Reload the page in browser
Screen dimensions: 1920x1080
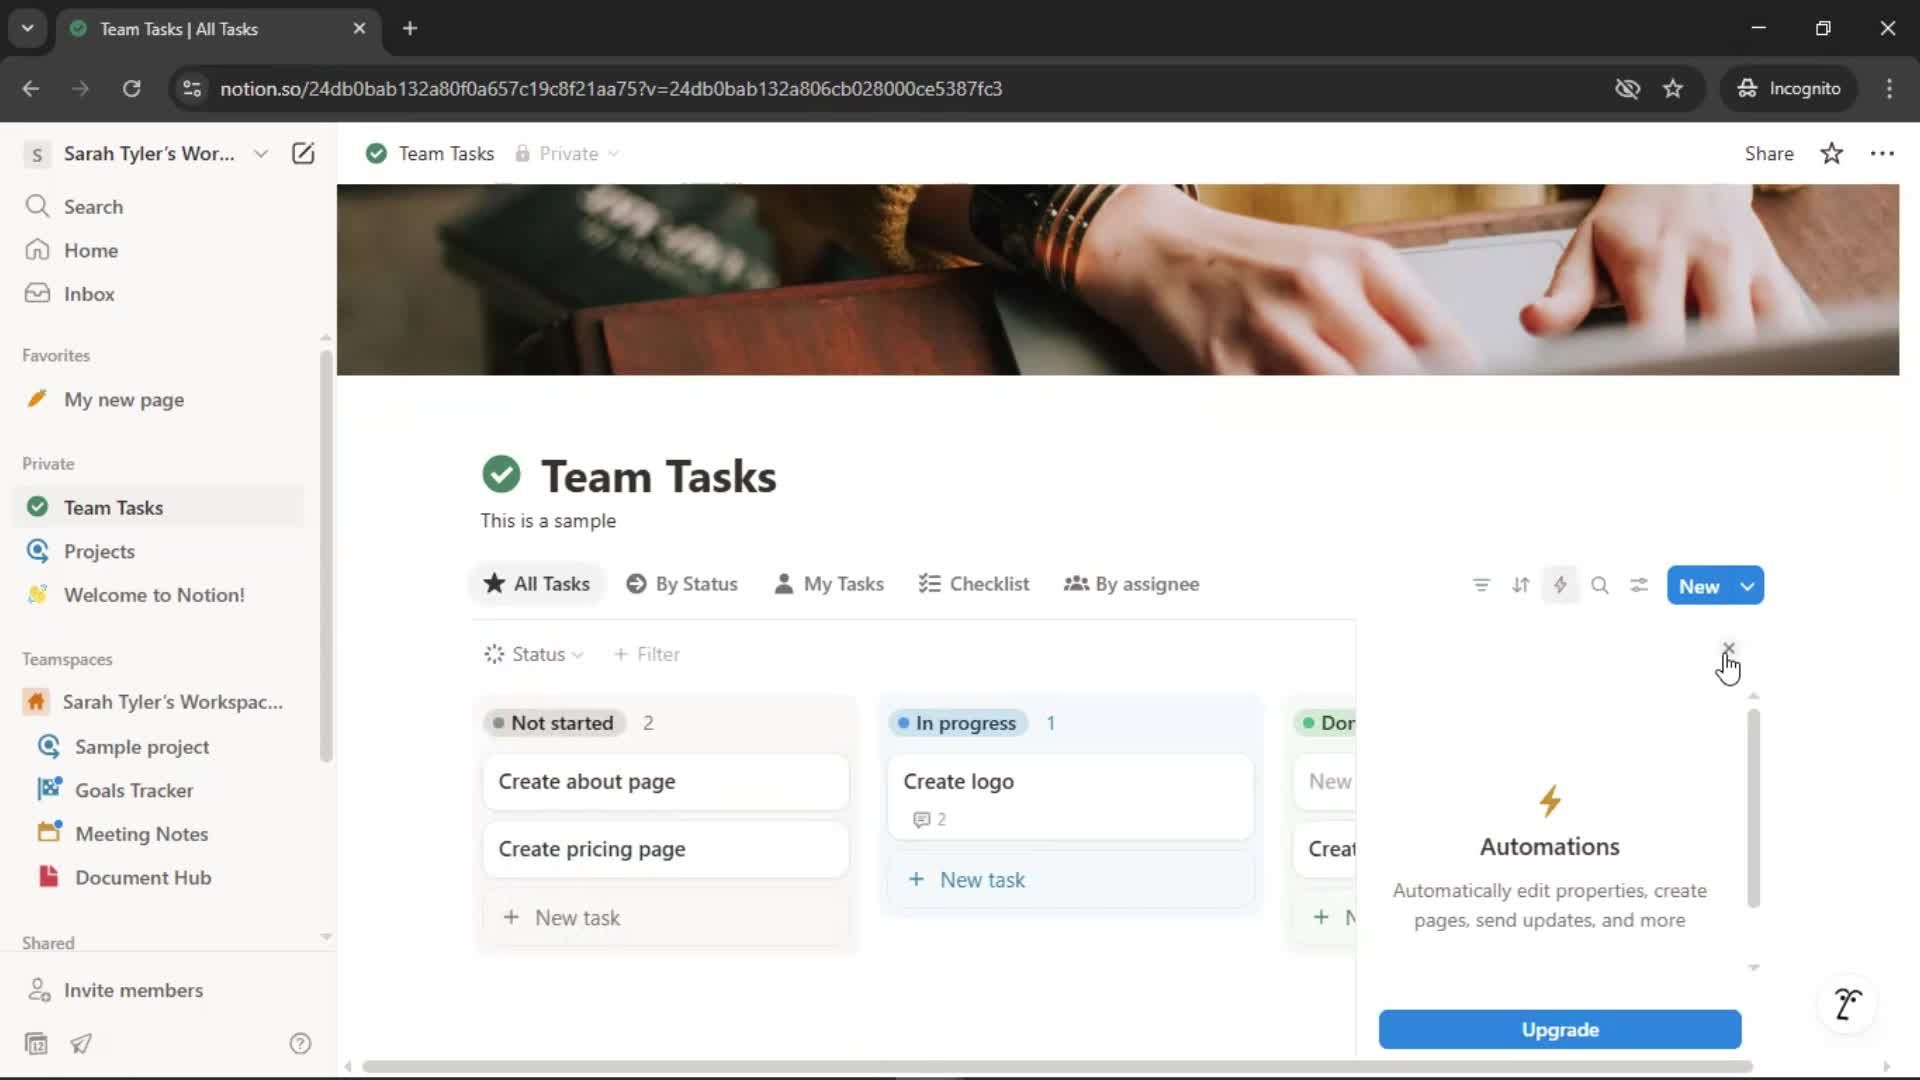[x=132, y=88]
